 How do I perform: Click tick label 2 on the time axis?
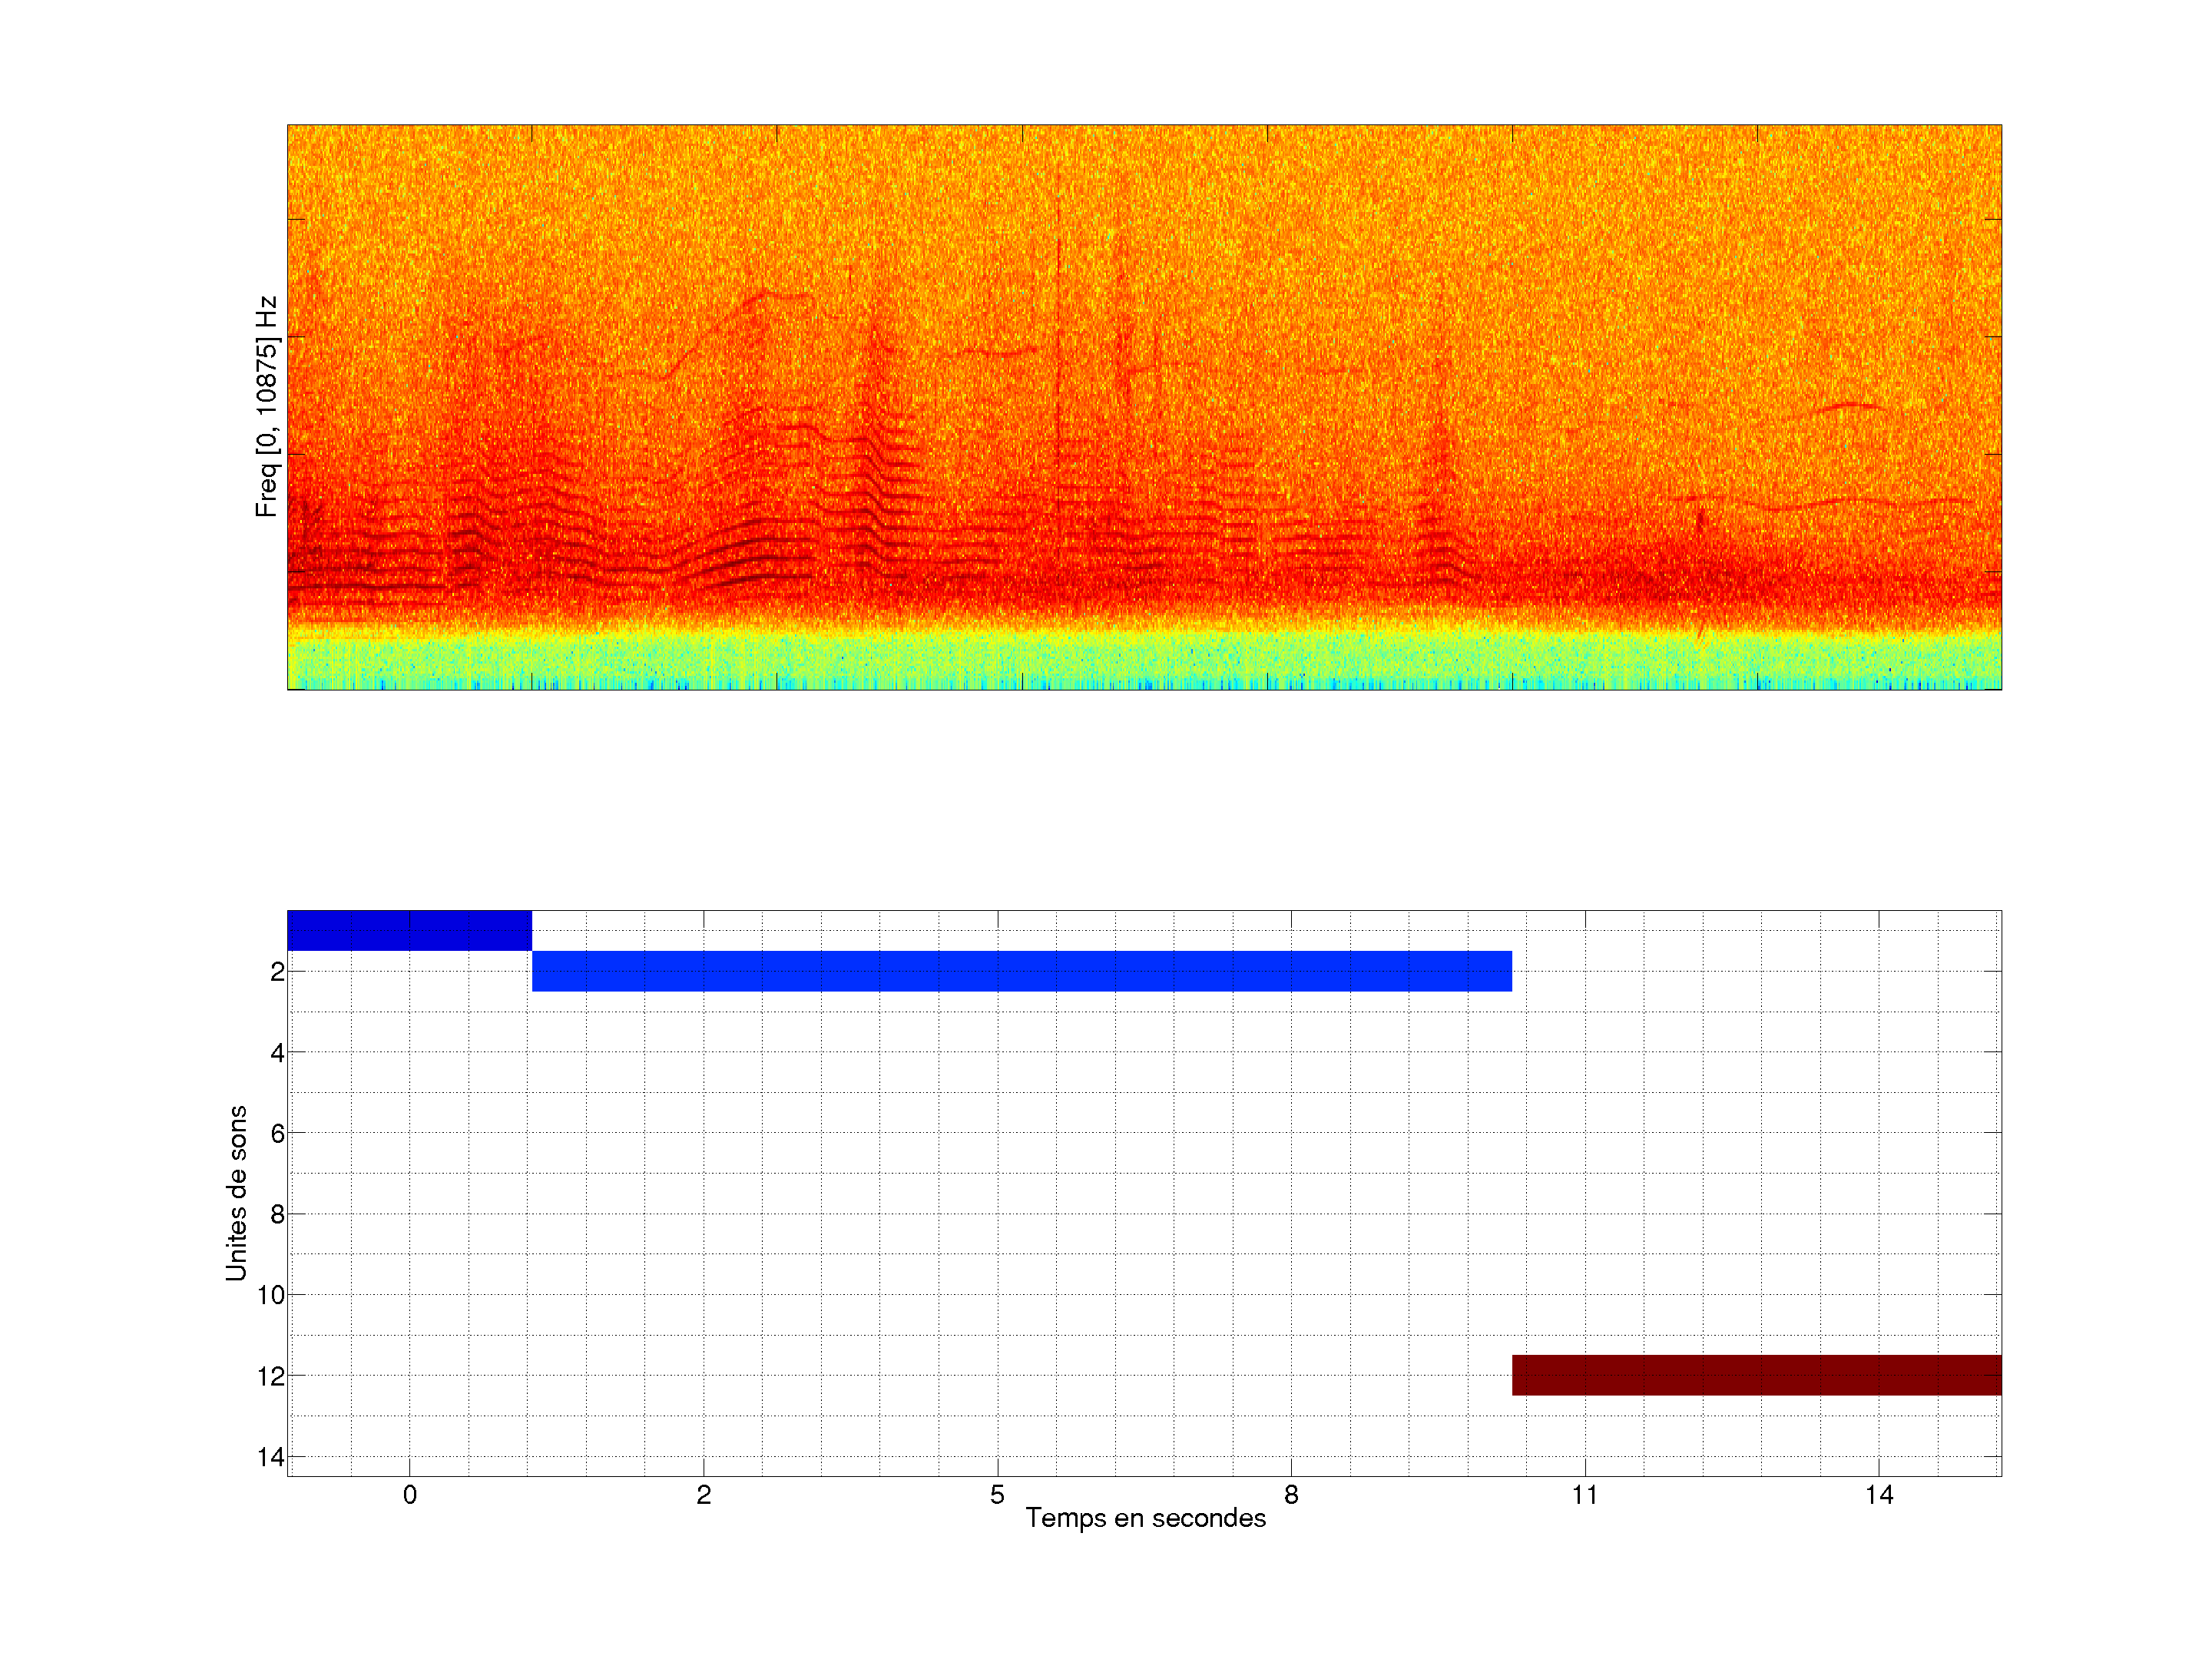click(704, 1495)
